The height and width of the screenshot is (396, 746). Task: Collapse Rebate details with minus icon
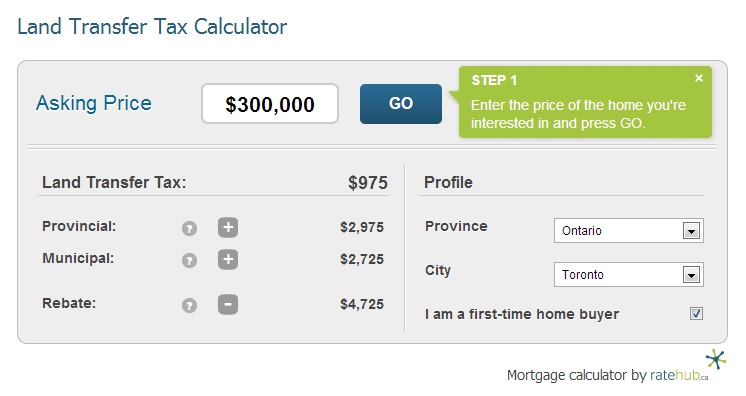point(228,304)
